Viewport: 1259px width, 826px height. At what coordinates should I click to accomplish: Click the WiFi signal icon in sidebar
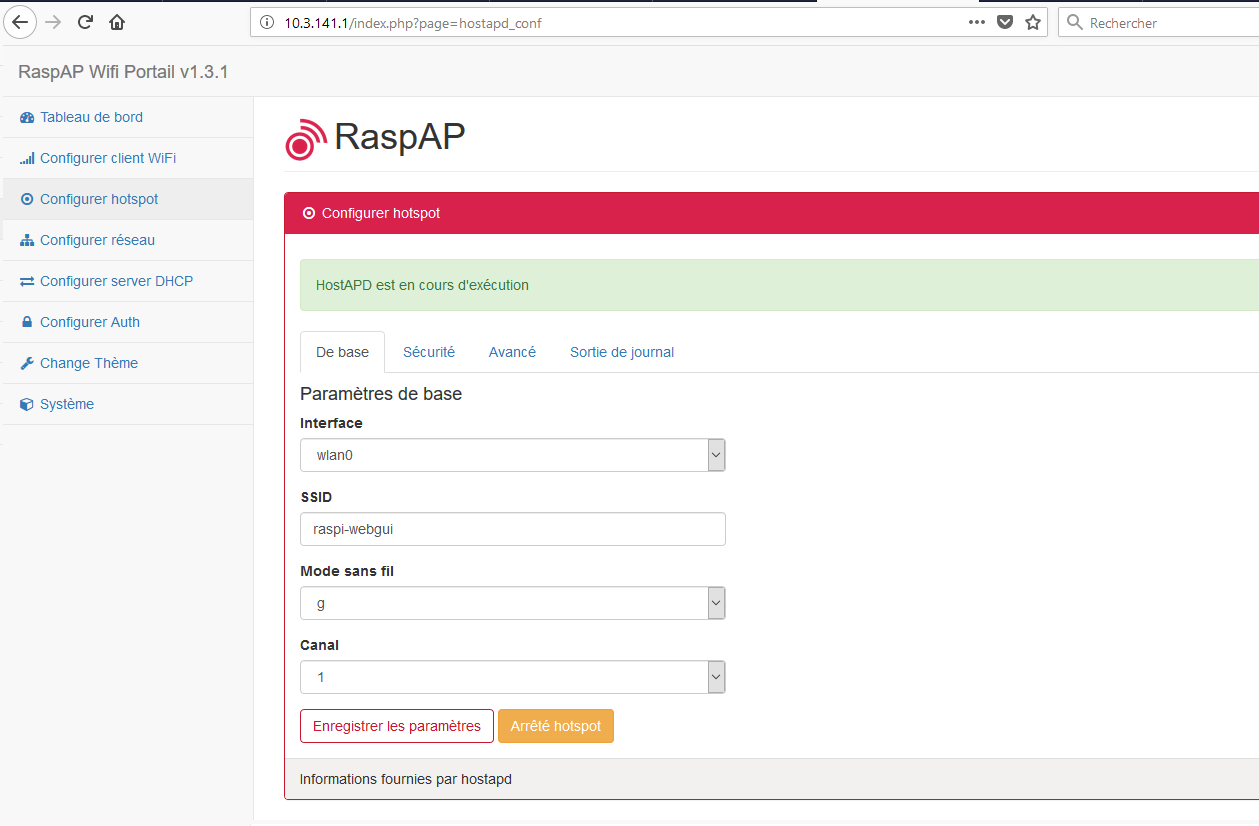[x=27, y=158]
